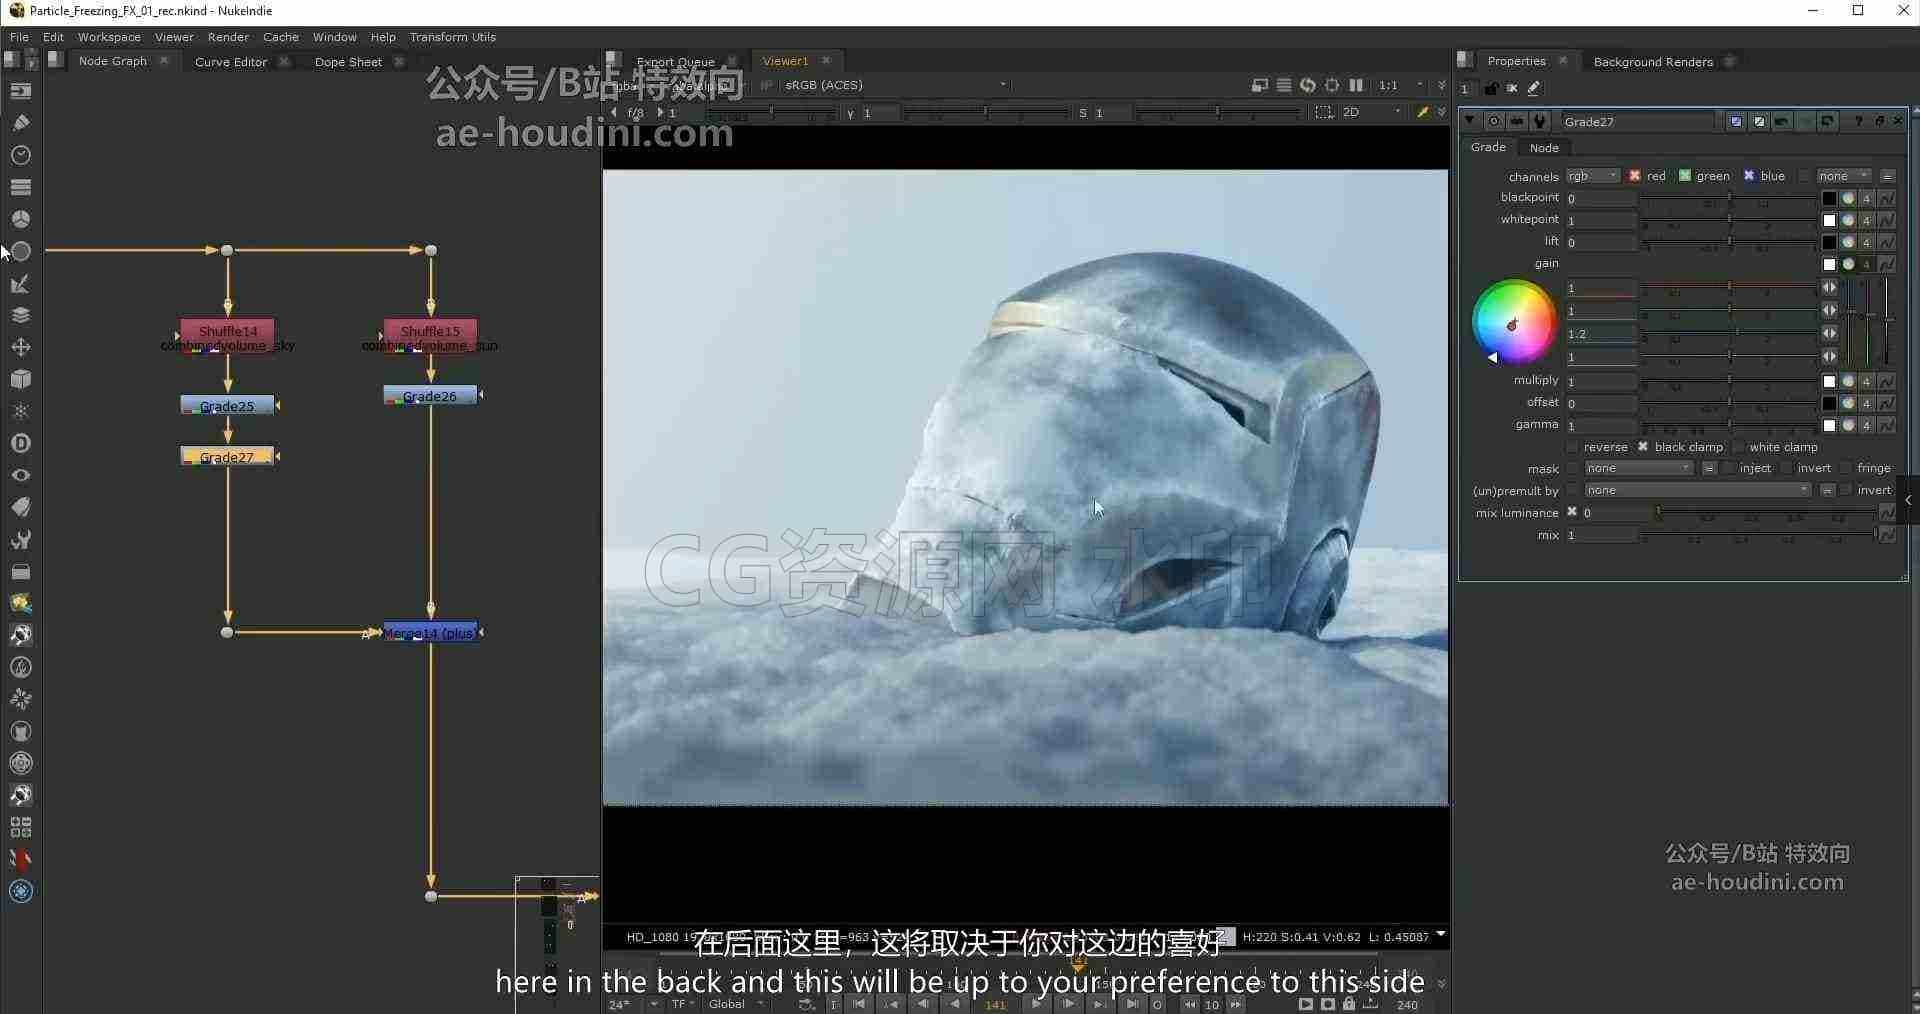Open the Render menu

pyautogui.click(x=228, y=37)
